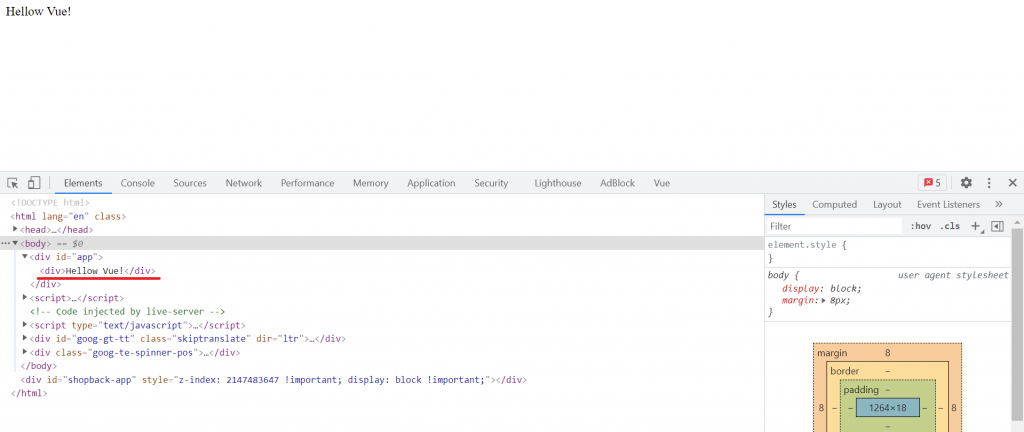Select the Elements tab
The image size is (1024, 432).
coord(83,183)
